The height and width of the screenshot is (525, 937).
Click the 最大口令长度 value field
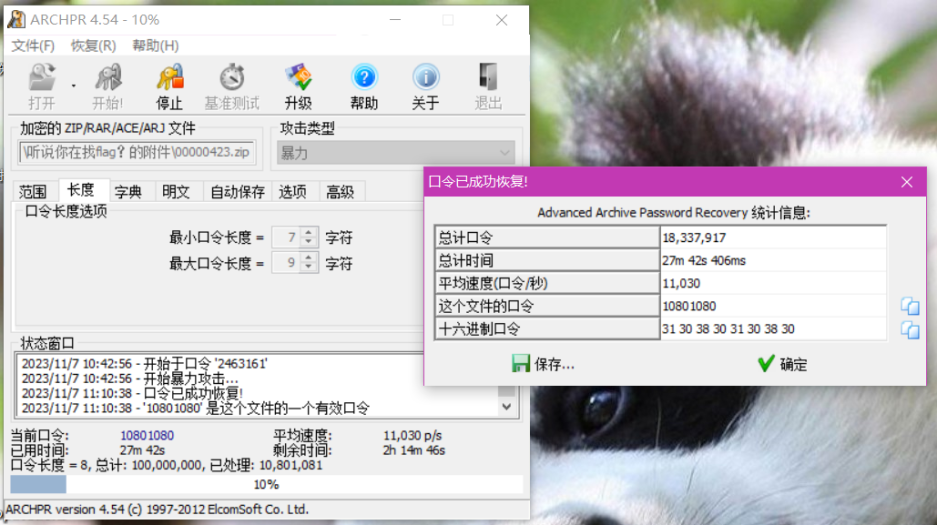(x=287, y=262)
